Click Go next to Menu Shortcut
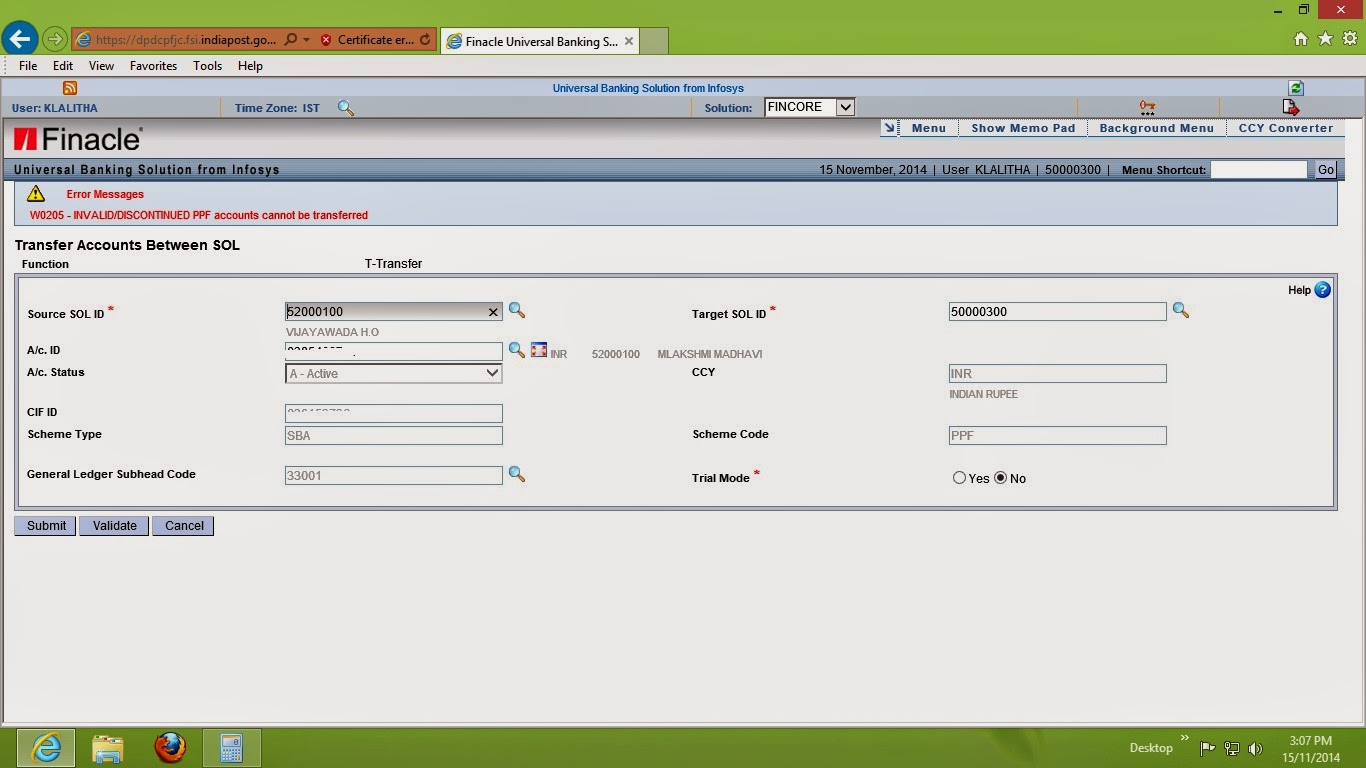Screen dimensions: 1366x768 [1325, 170]
